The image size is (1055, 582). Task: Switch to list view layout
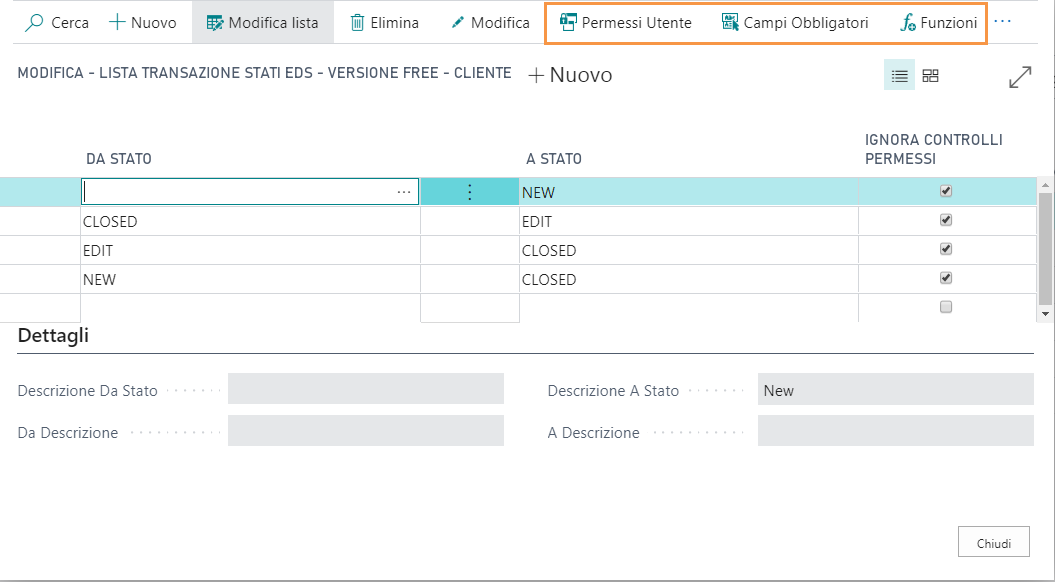899,75
